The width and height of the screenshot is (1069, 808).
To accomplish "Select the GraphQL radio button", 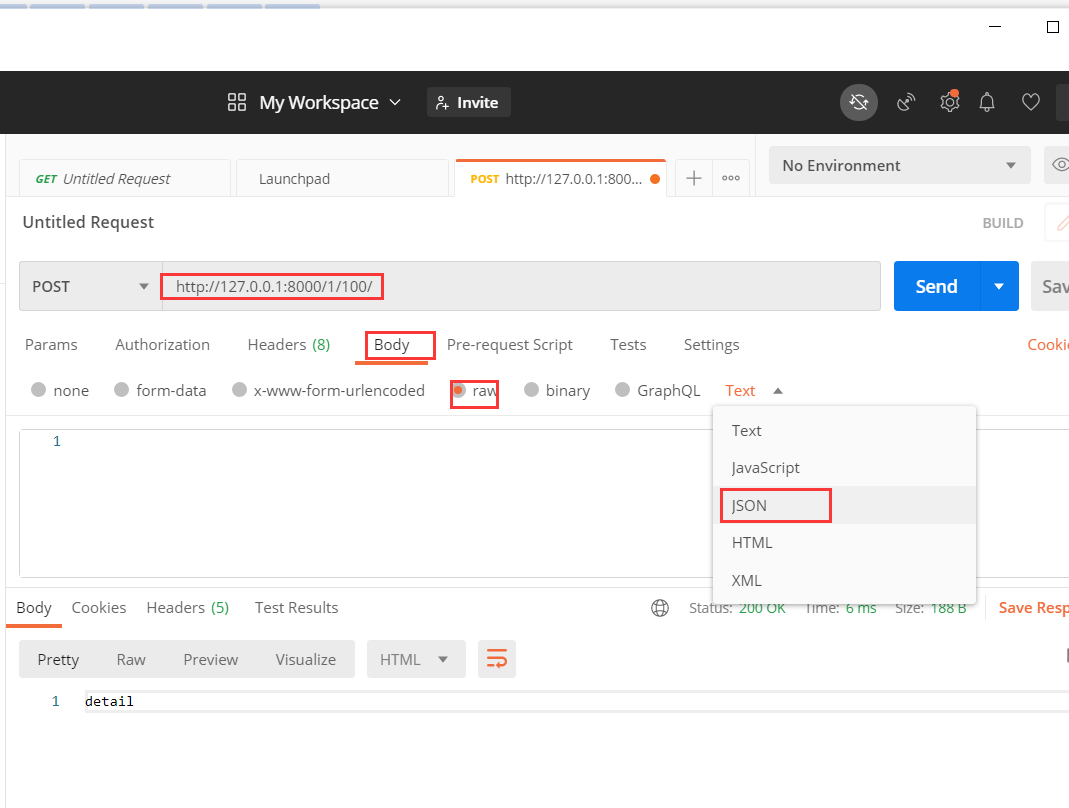I will coord(622,389).
